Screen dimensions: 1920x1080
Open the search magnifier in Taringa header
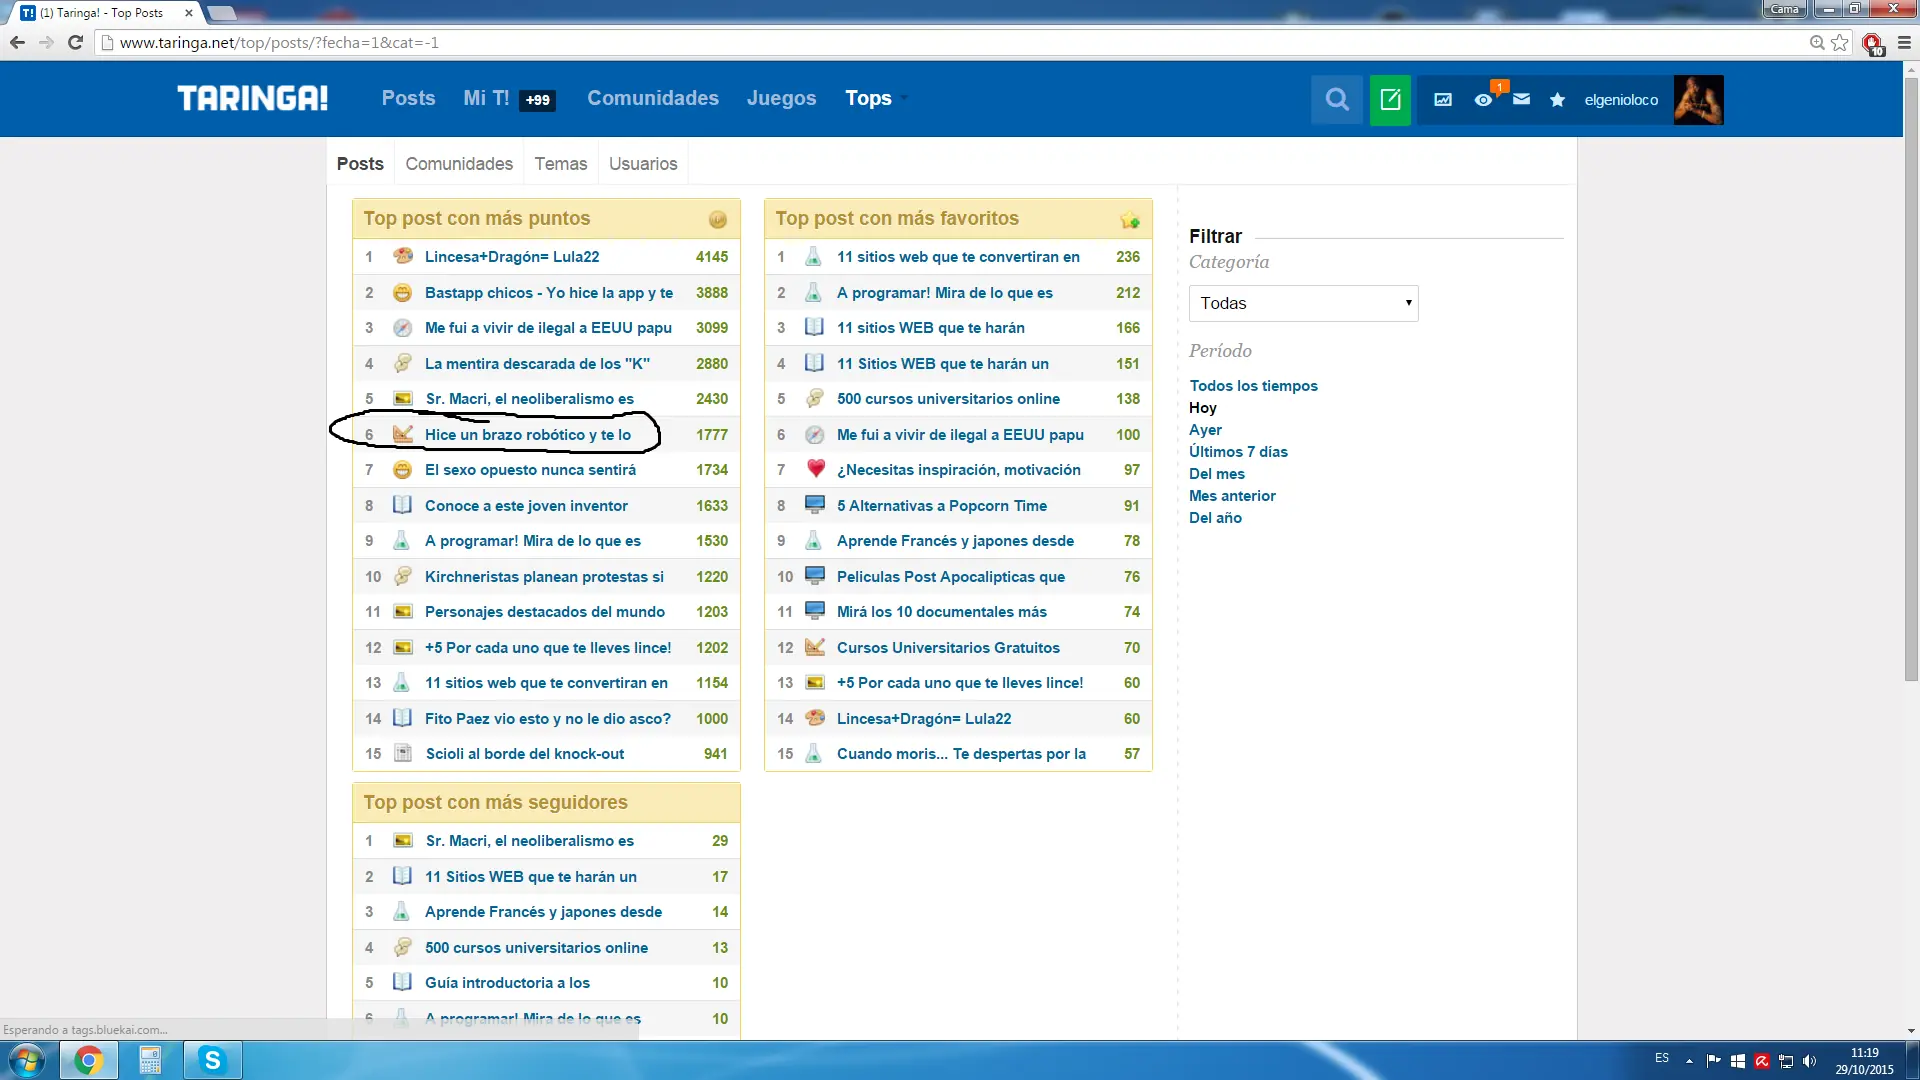(1336, 99)
